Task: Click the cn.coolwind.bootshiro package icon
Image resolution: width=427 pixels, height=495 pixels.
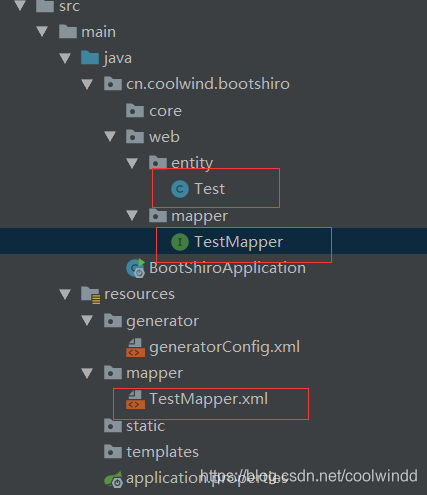Action: click(113, 84)
